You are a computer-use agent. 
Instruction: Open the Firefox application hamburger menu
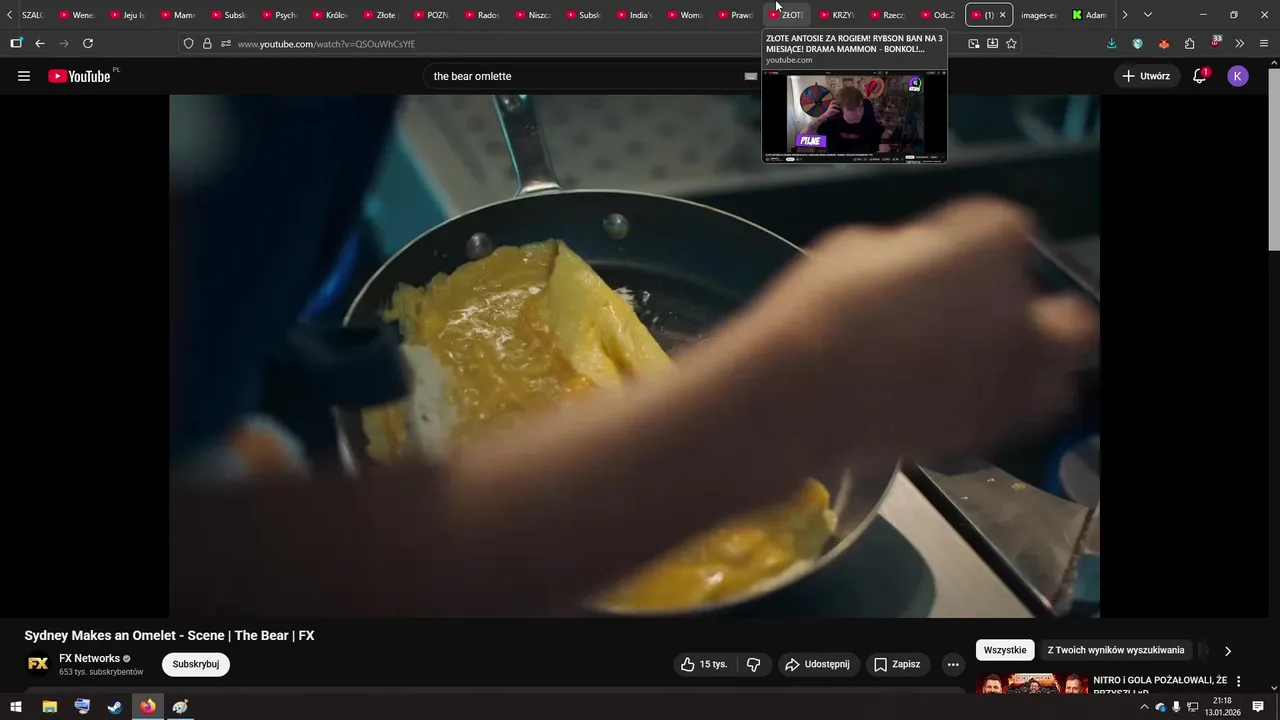pyautogui.click(x=1265, y=44)
